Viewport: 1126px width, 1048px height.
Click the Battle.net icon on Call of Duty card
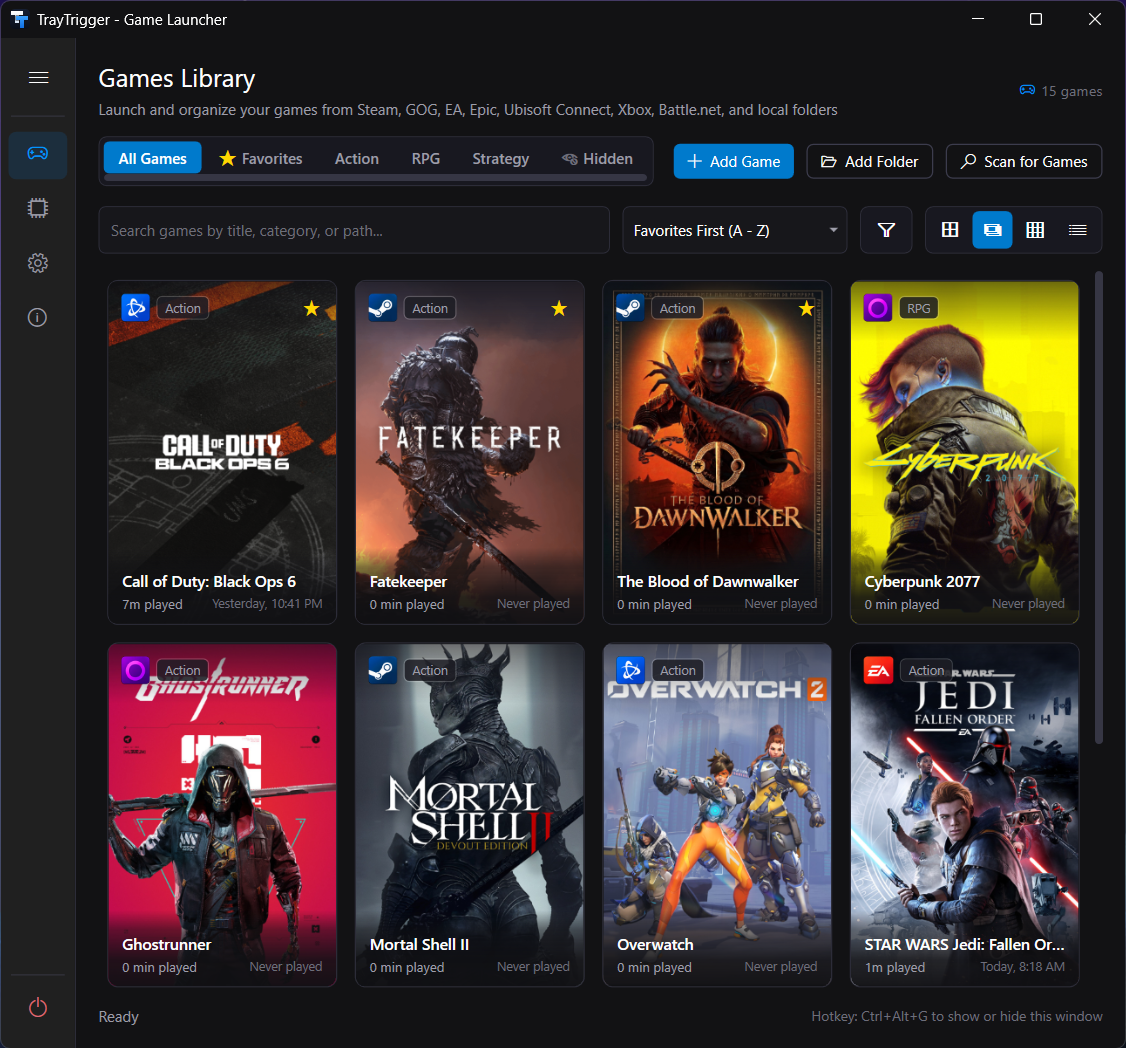[x=136, y=308]
